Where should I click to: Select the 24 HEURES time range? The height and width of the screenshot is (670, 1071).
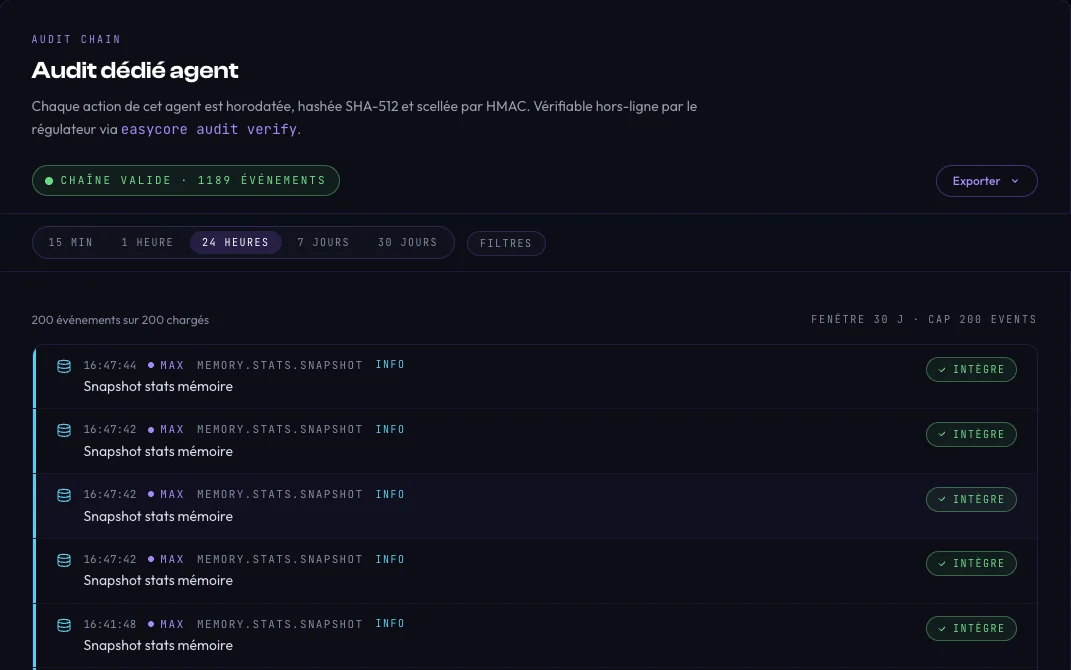click(x=236, y=242)
